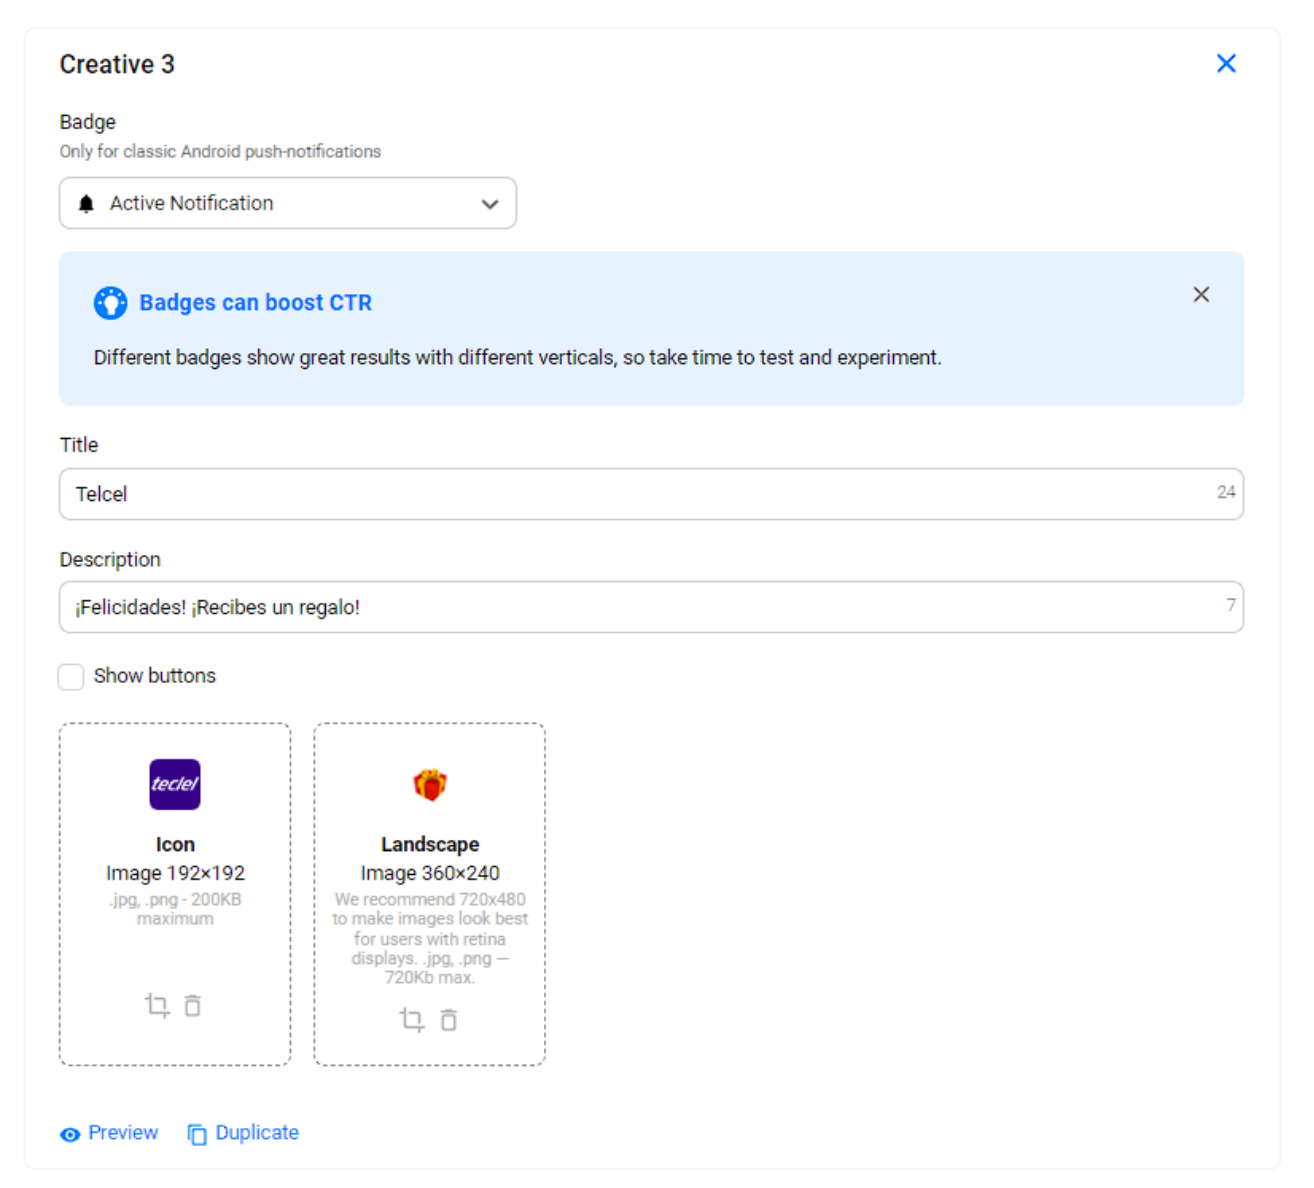Delete the Icon image
This screenshot has height=1188, width=1314.
click(193, 1005)
